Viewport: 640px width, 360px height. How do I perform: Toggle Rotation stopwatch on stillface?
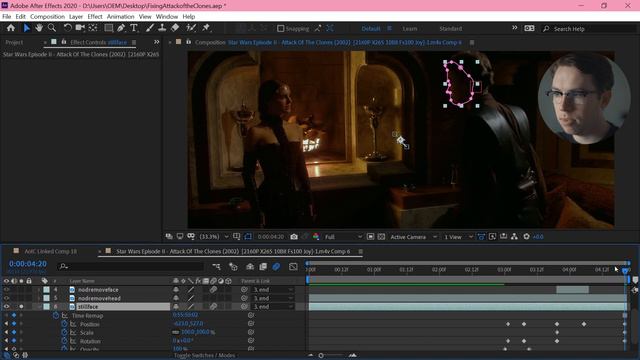(64, 341)
